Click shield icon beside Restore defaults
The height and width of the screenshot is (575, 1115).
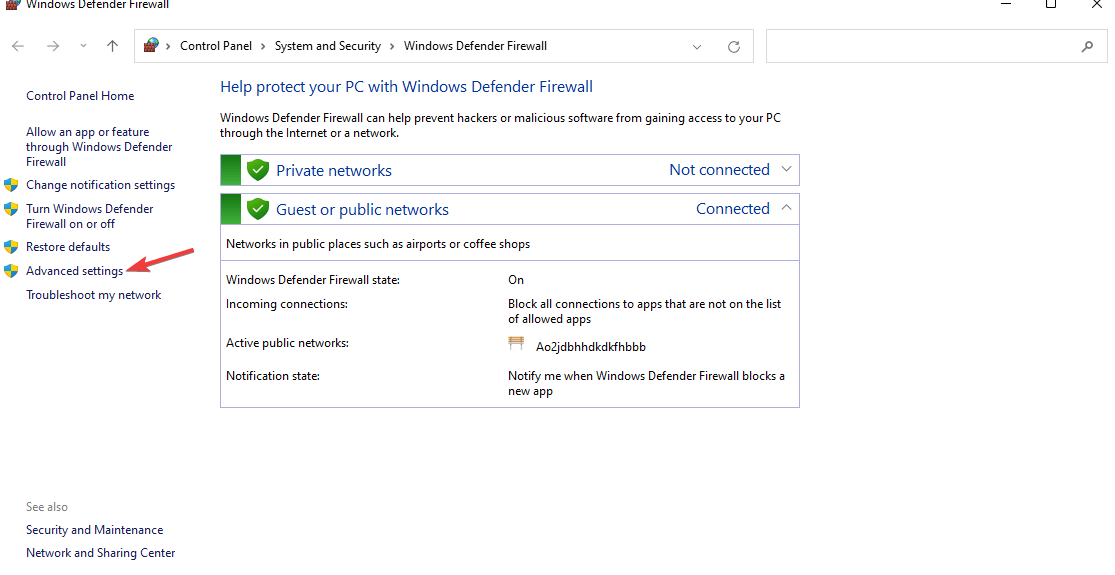[11, 247]
